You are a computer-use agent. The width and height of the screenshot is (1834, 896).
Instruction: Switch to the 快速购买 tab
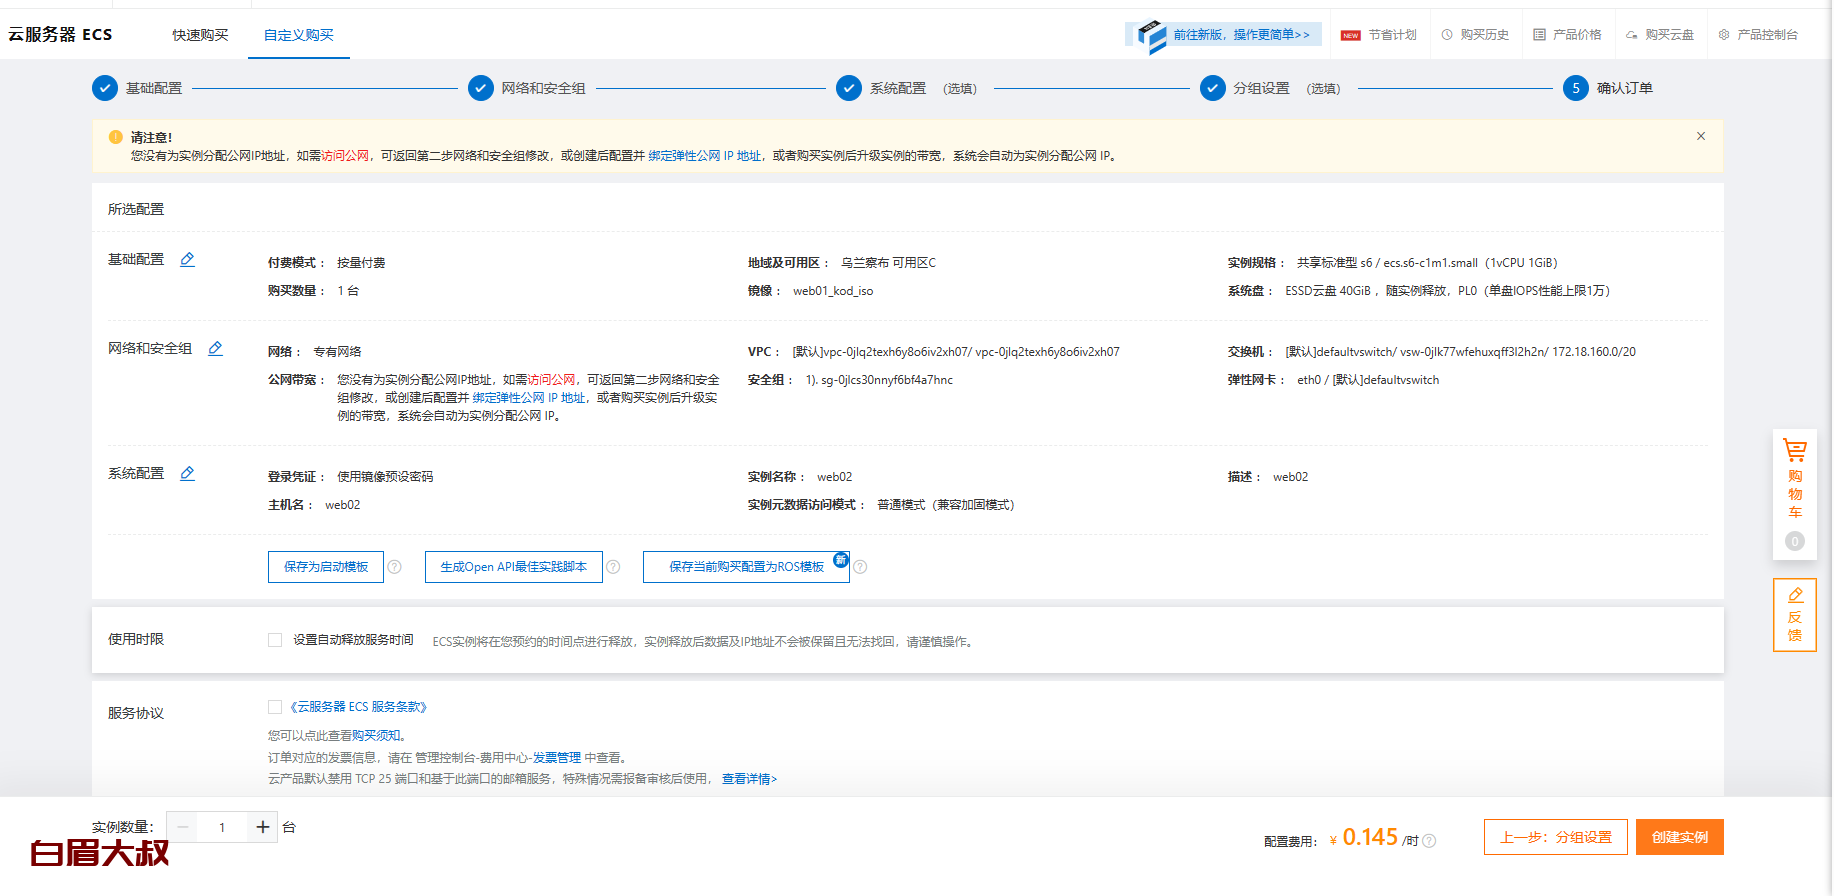click(x=200, y=35)
